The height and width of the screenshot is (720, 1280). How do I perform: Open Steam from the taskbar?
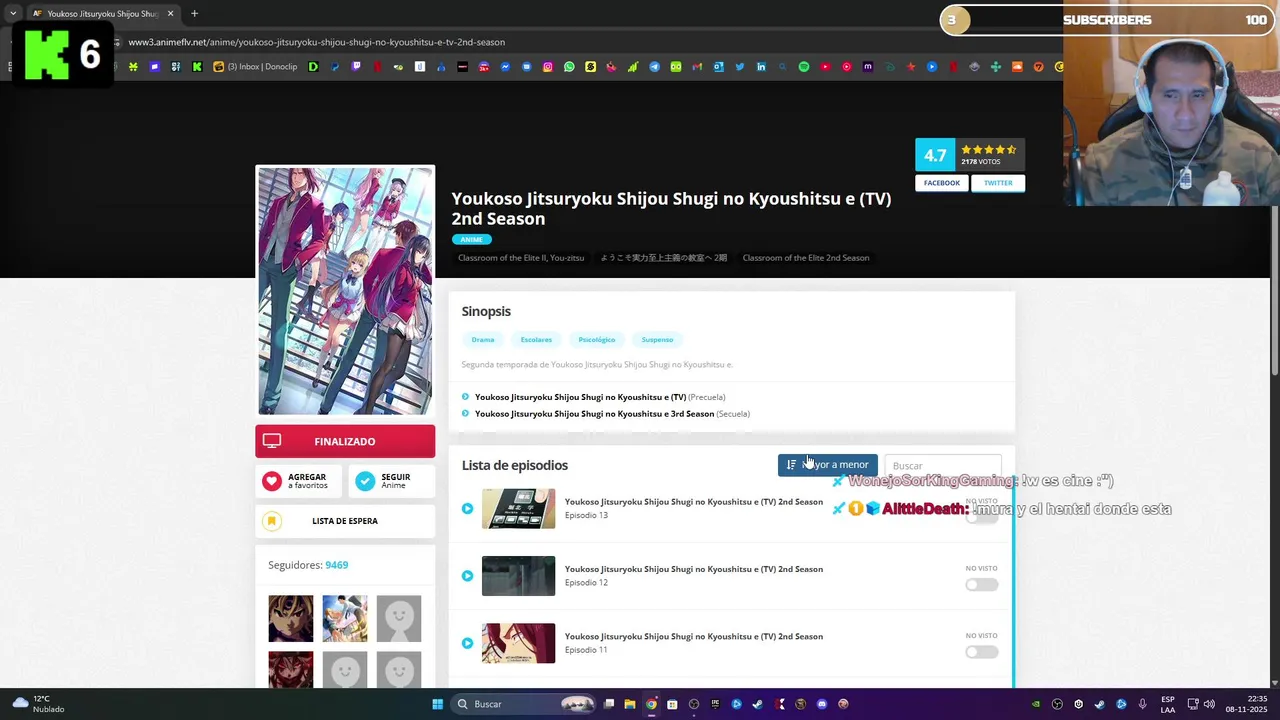click(758, 704)
